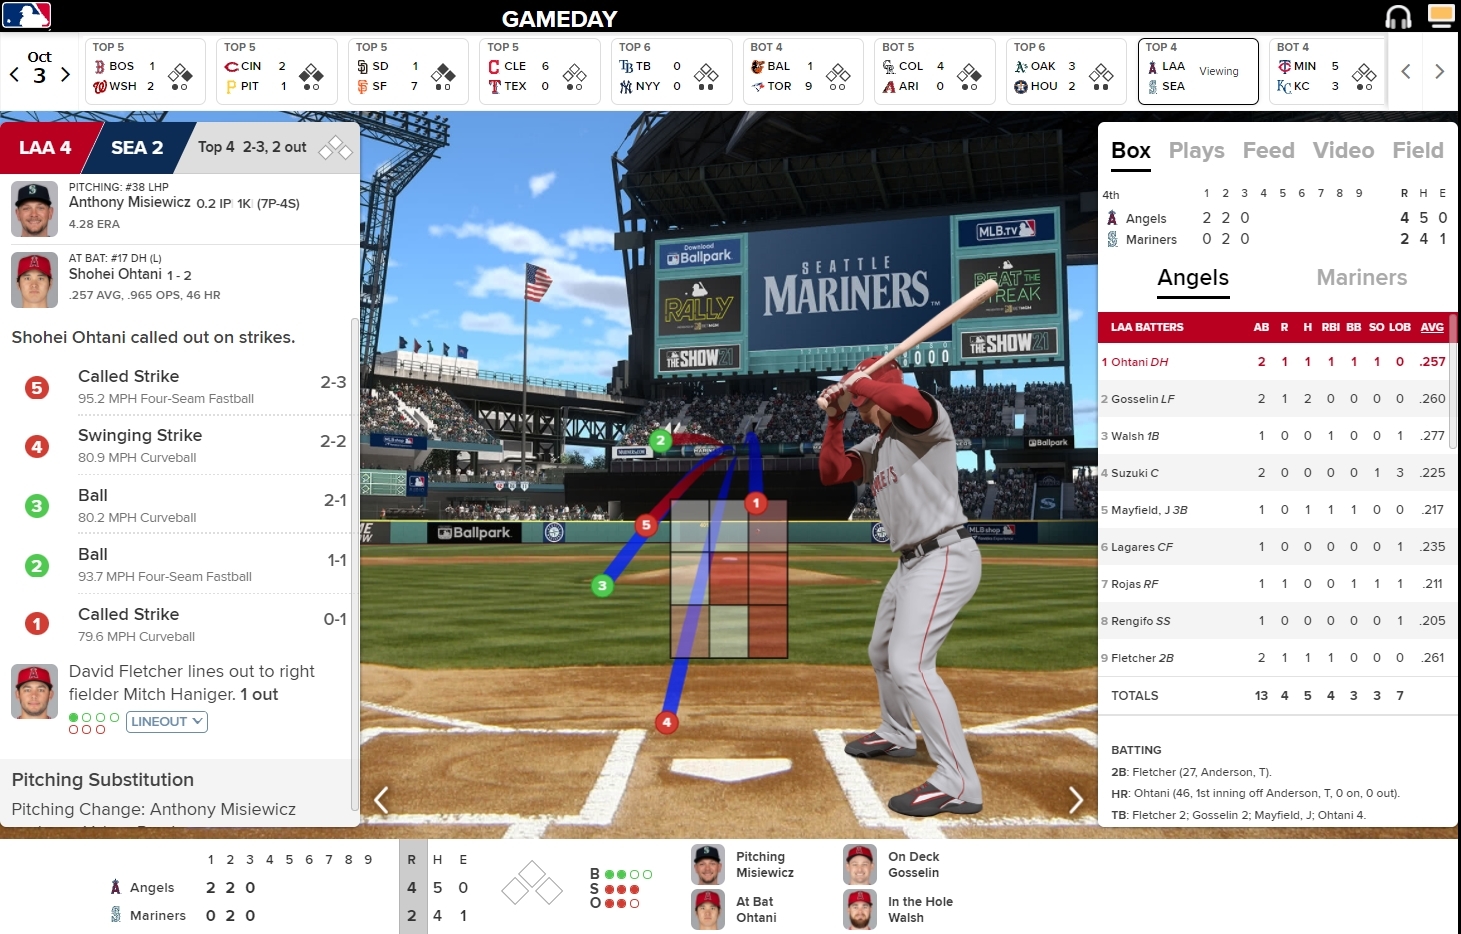Click bottom Pitching Misiewicz headshot
1461x934 pixels.
point(708,865)
